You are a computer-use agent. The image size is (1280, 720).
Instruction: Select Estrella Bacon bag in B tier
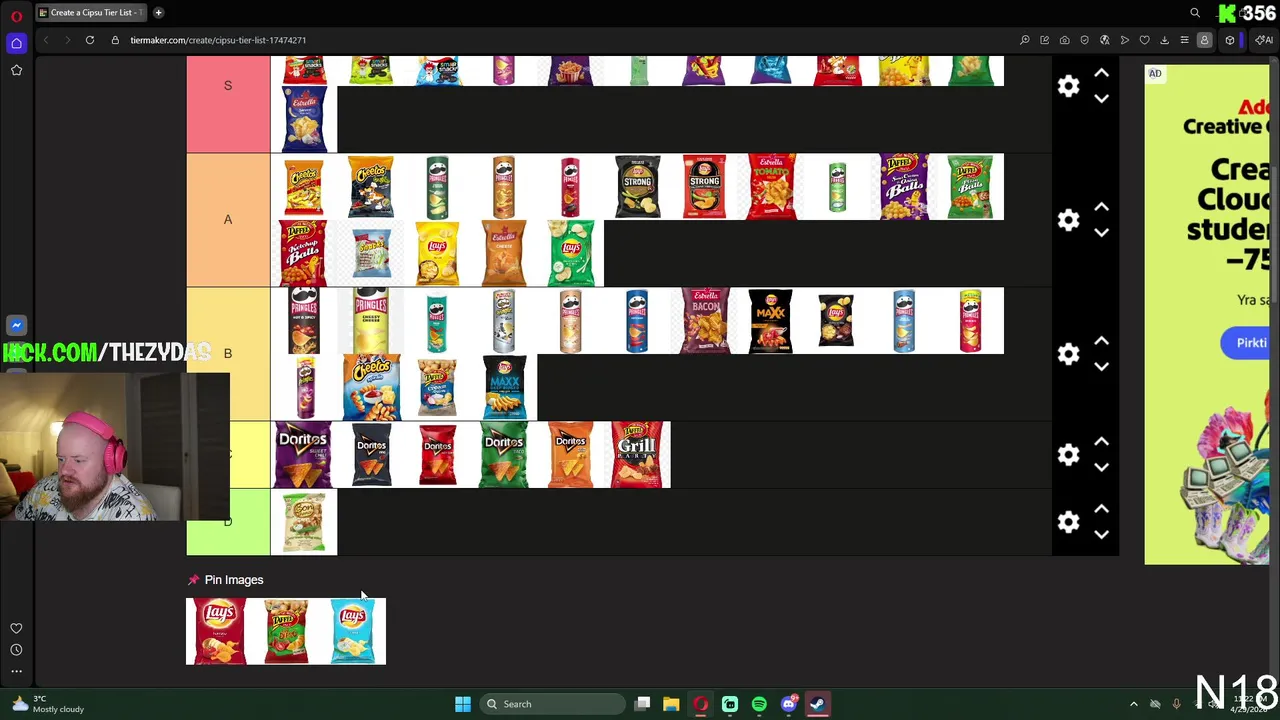pos(705,321)
